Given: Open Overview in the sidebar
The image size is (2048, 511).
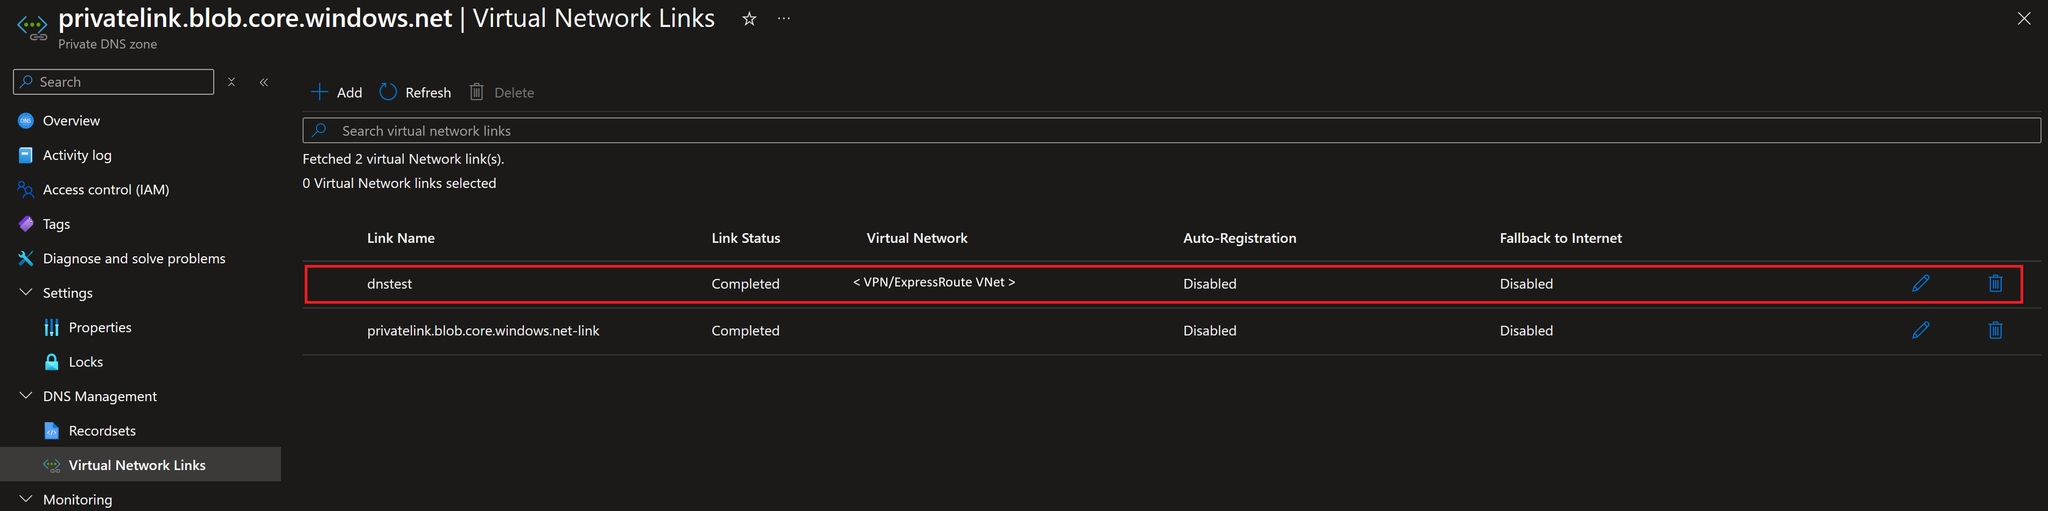Looking at the screenshot, I should coord(71,121).
